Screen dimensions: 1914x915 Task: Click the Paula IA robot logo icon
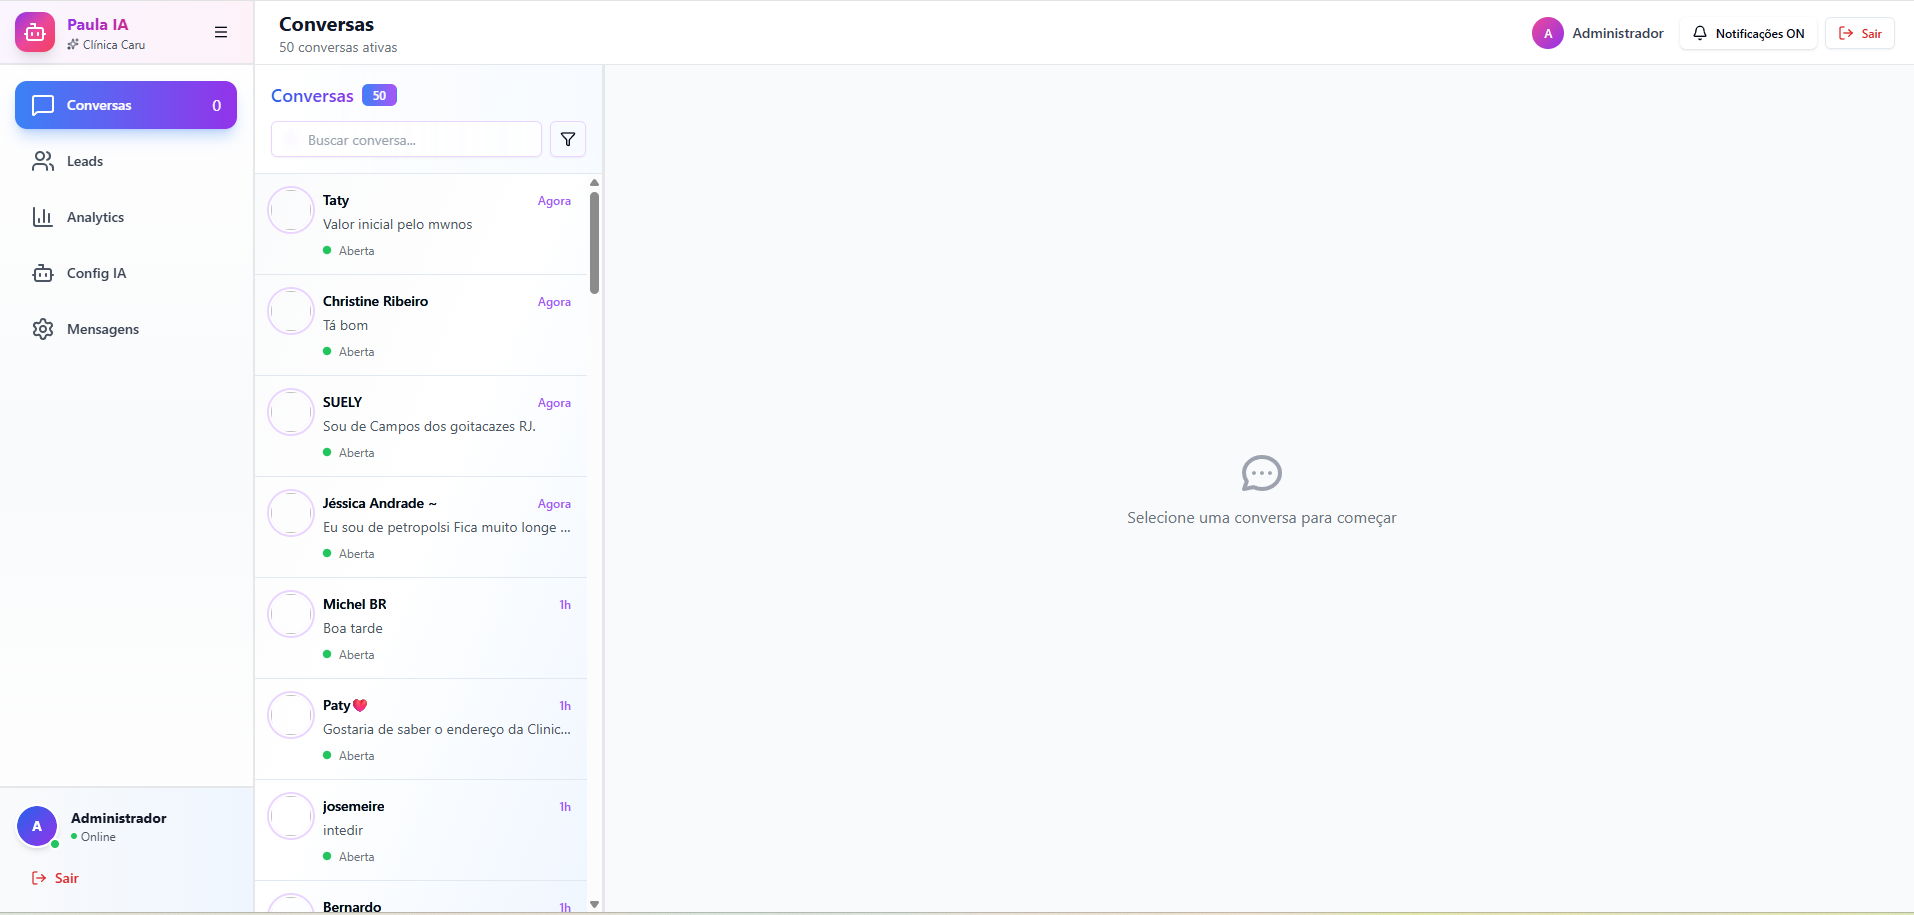(35, 32)
